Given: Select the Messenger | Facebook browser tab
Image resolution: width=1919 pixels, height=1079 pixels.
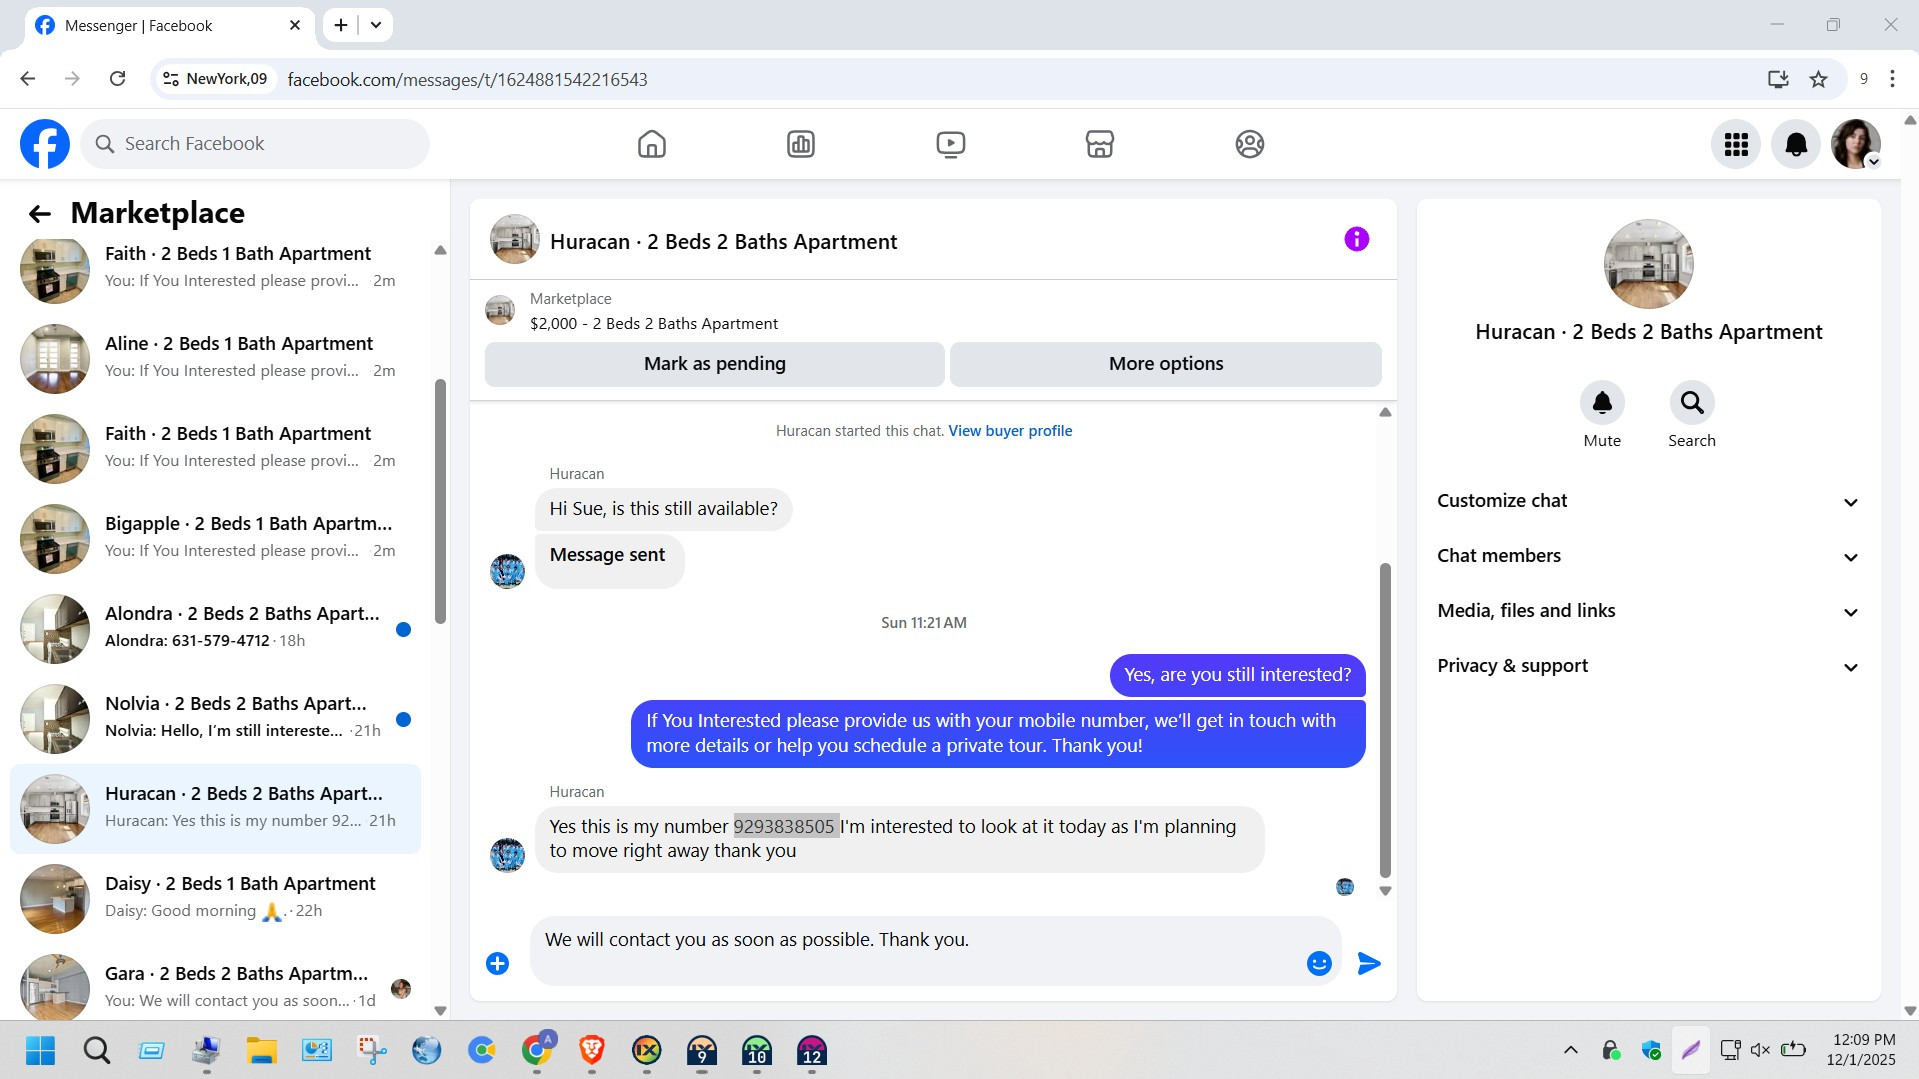Looking at the screenshot, I should tap(169, 26).
